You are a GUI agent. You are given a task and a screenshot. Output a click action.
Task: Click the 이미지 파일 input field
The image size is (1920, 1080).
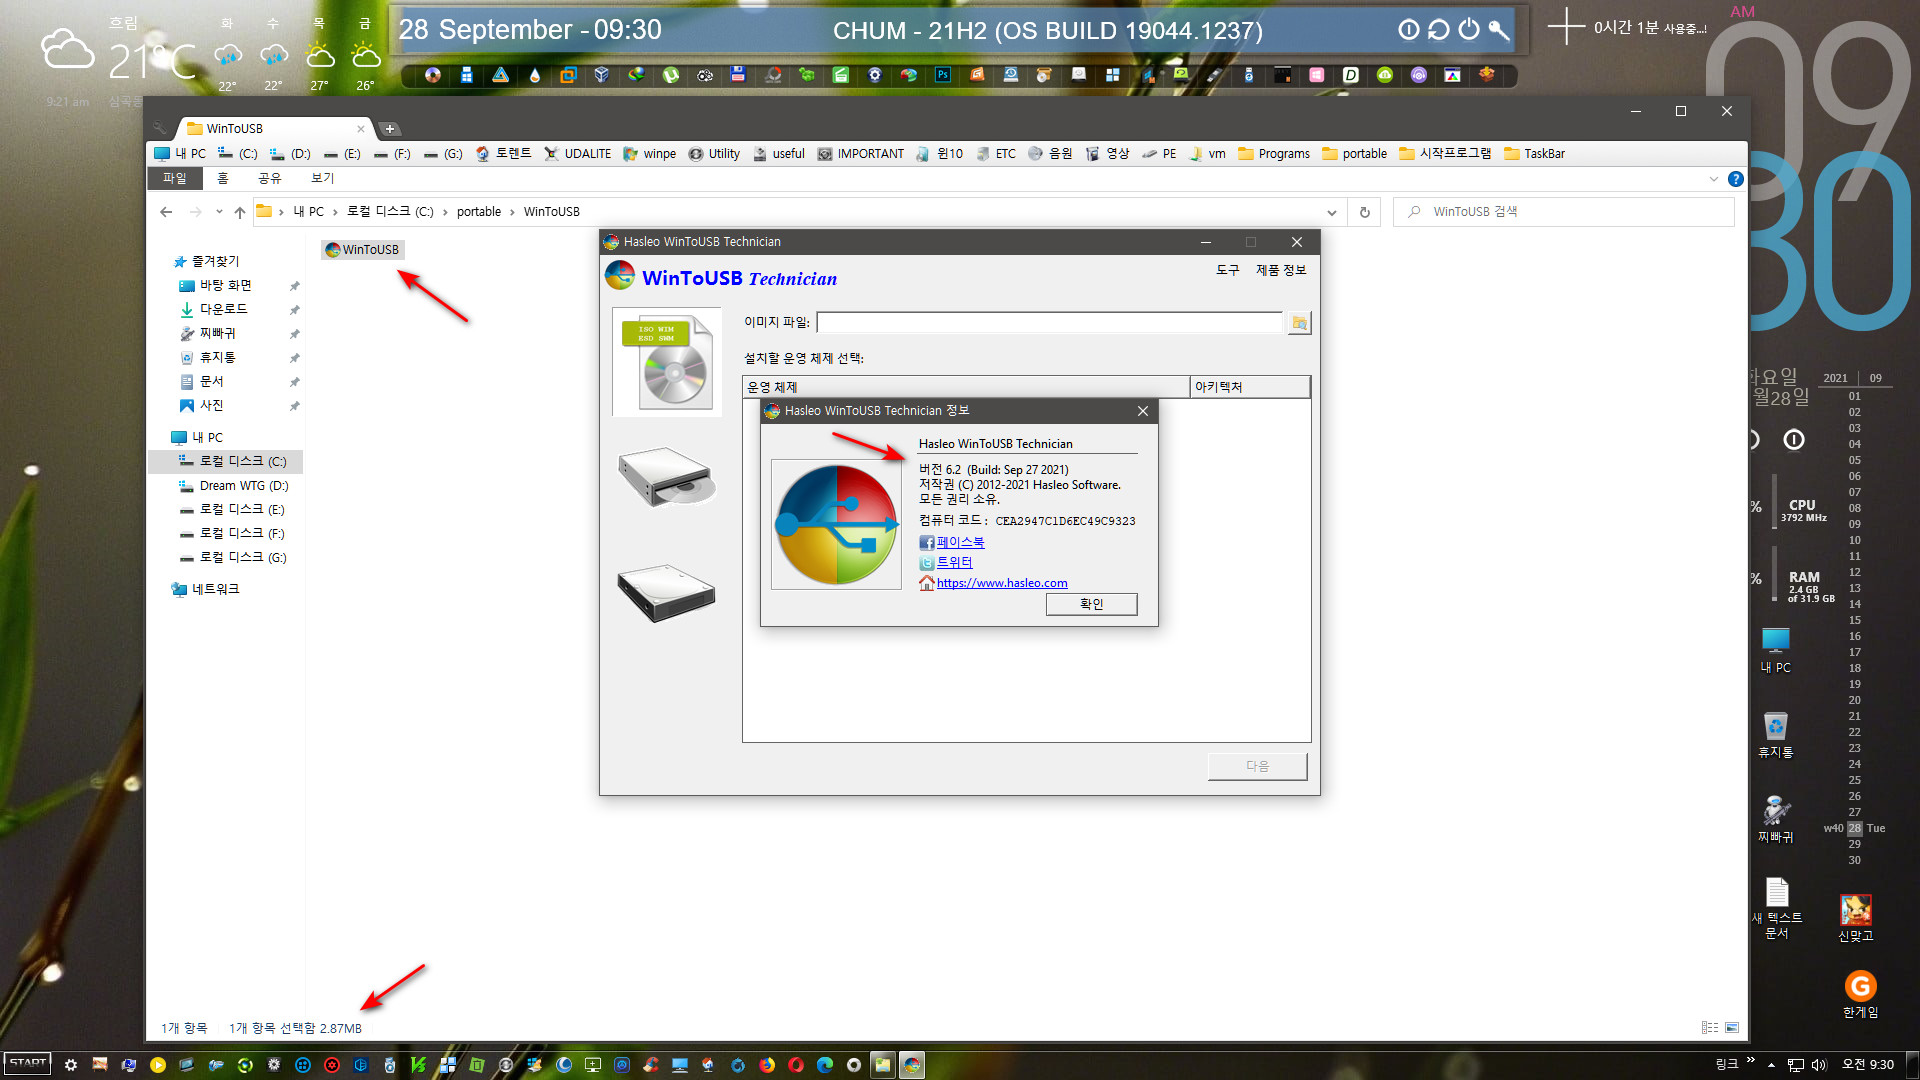click(x=1049, y=322)
